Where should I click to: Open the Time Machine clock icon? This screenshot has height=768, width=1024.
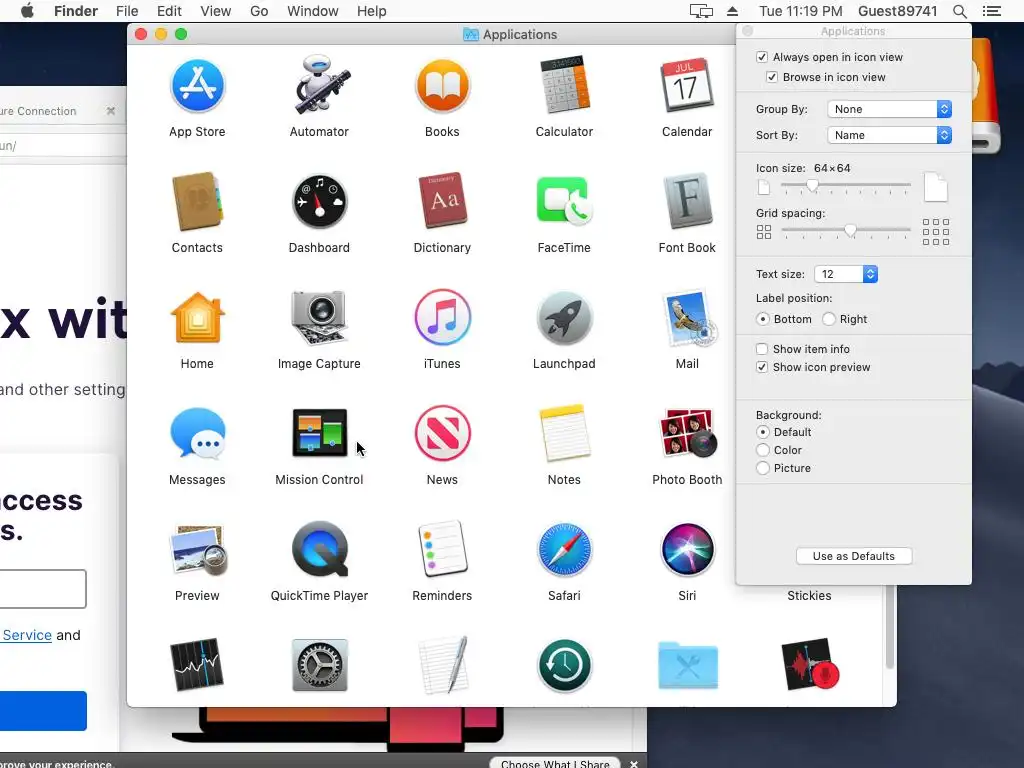(564, 665)
